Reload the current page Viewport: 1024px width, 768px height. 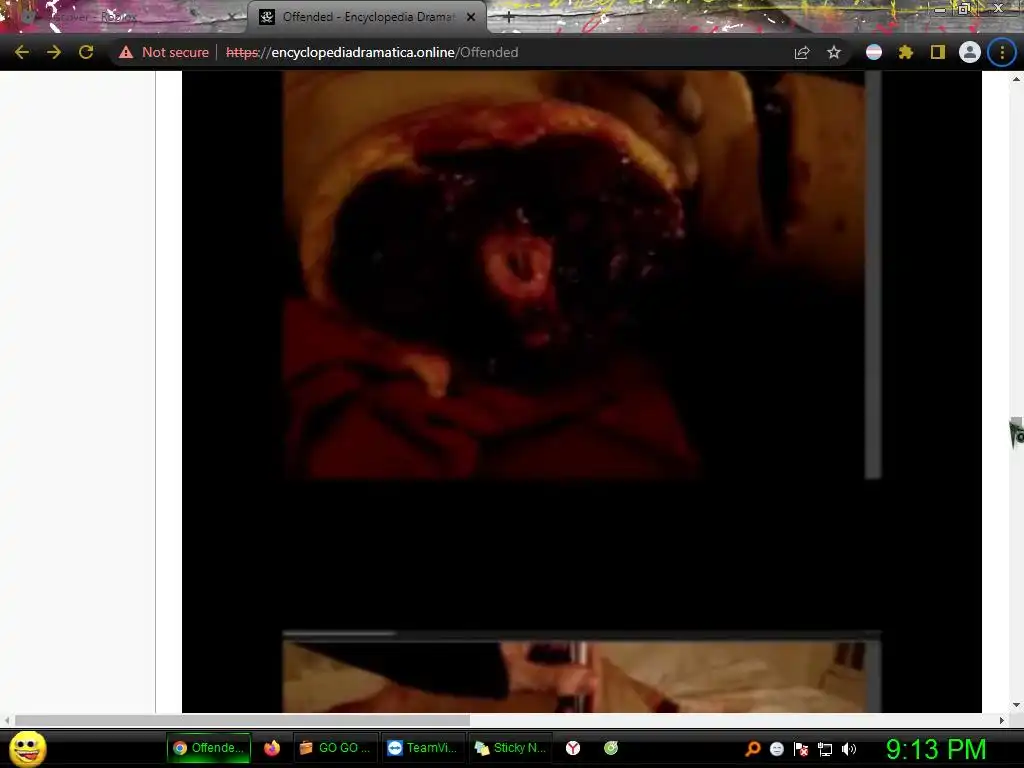[86, 52]
